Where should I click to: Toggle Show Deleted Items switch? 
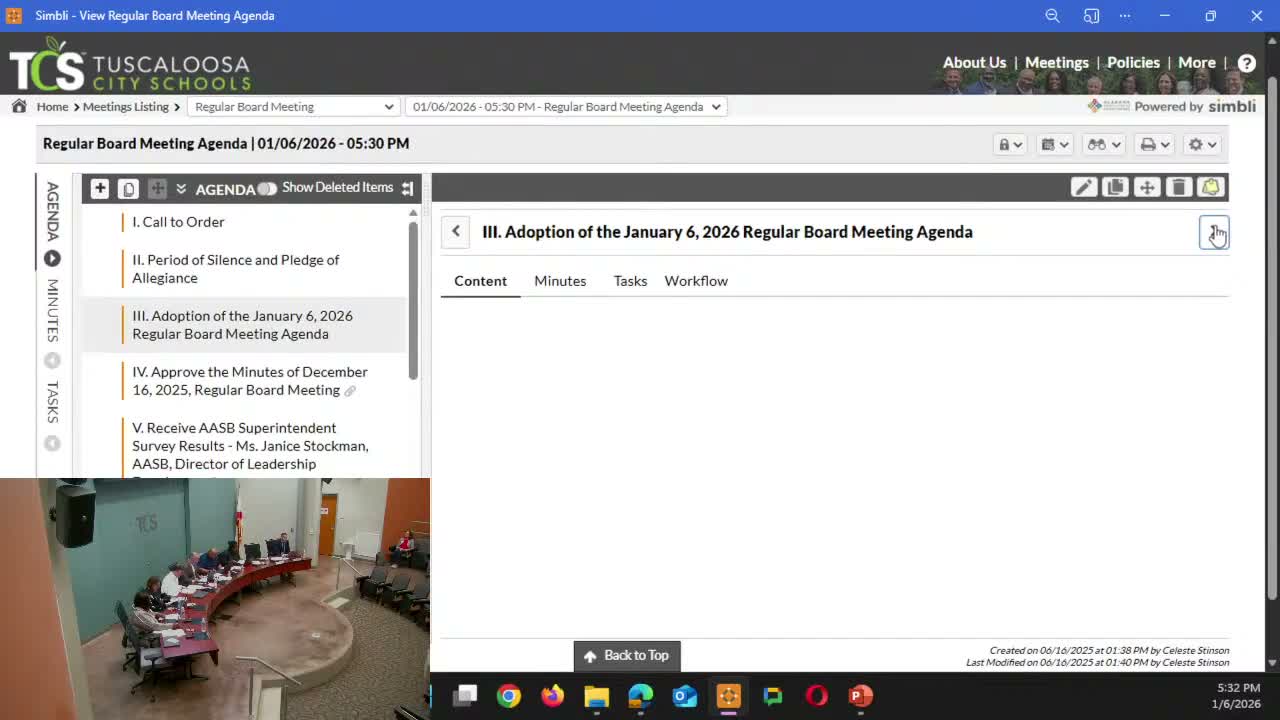tap(267, 188)
